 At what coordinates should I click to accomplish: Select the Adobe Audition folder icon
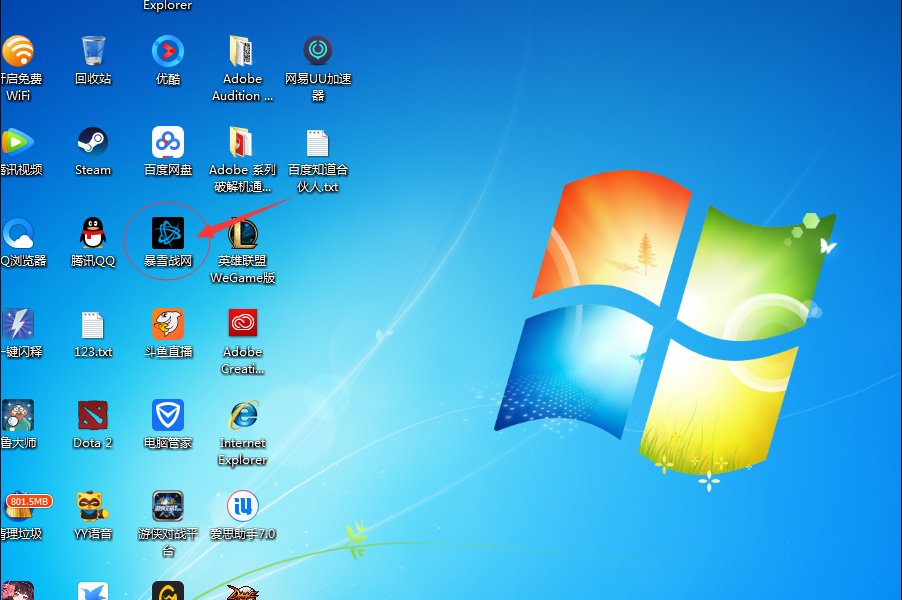pyautogui.click(x=242, y=51)
